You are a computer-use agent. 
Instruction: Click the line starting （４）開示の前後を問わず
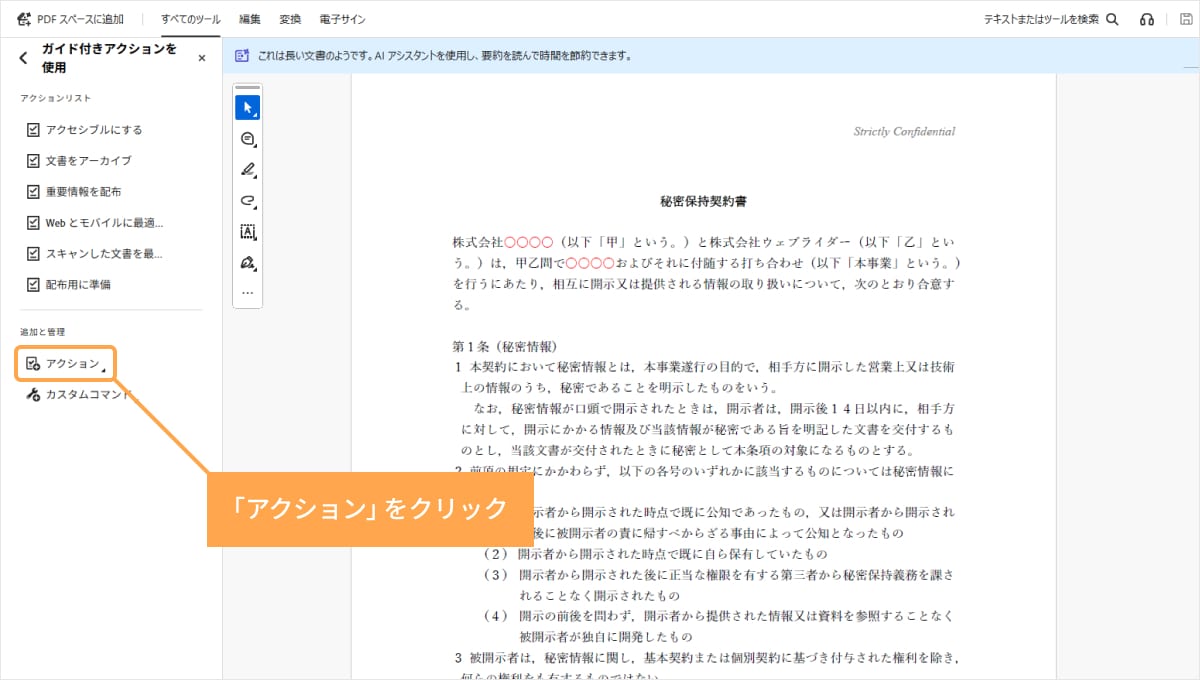pos(718,615)
